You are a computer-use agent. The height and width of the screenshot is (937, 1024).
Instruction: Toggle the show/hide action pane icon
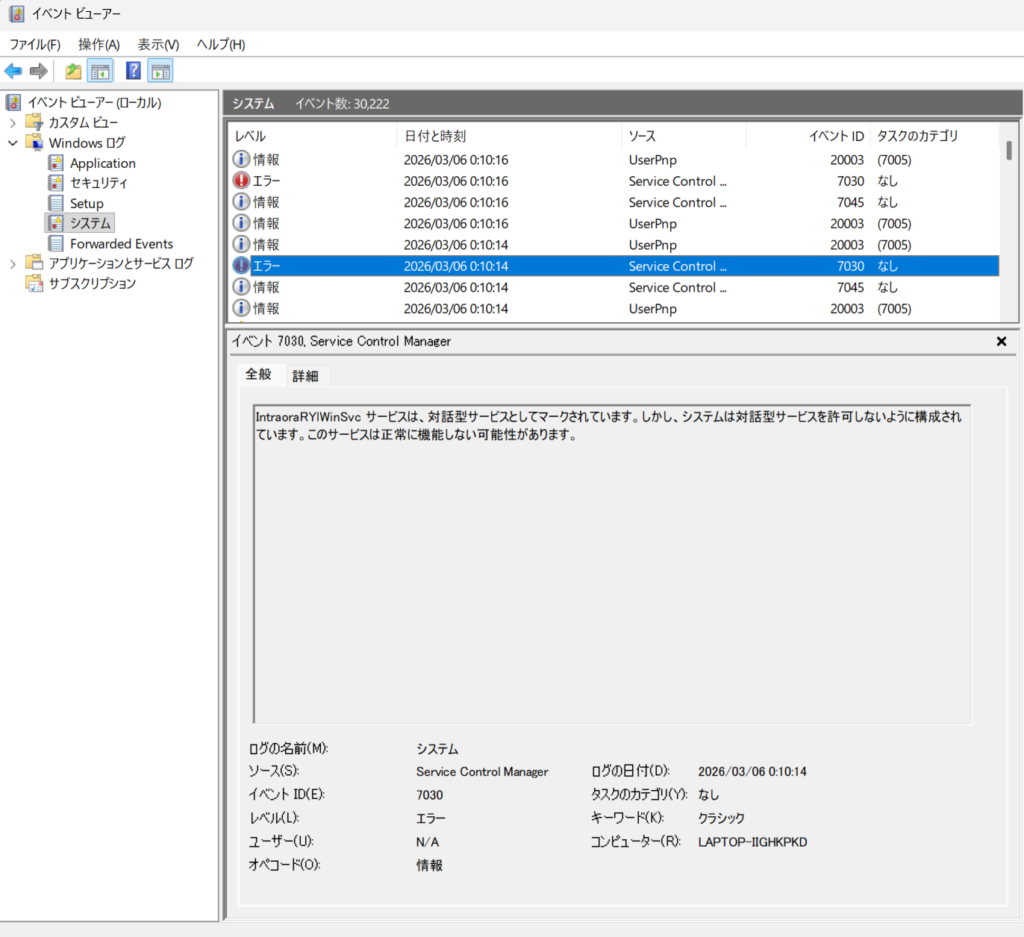(x=160, y=71)
